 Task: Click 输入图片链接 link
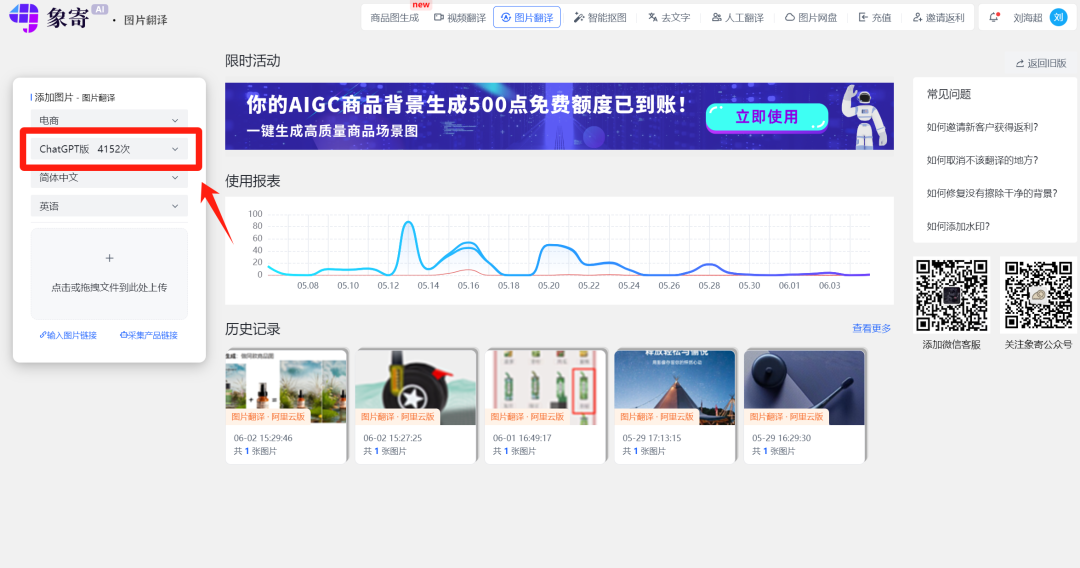coord(68,335)
